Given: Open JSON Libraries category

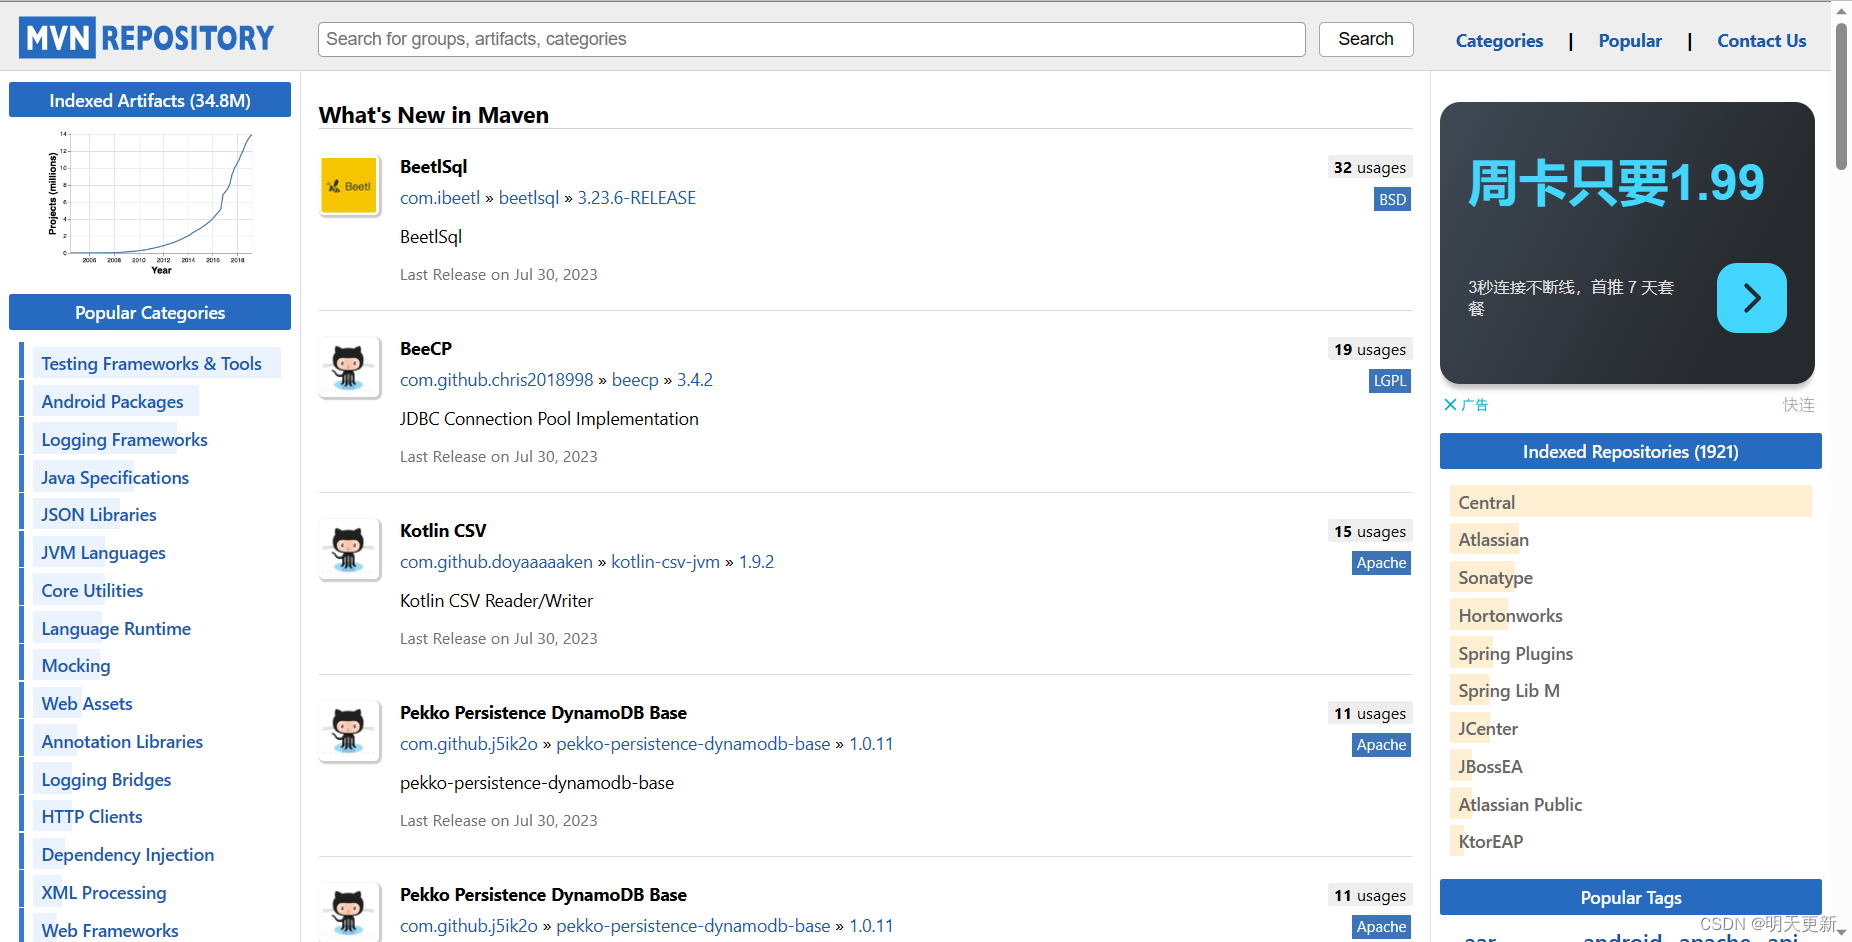Looking at the screenshot, I should [99, 515].
